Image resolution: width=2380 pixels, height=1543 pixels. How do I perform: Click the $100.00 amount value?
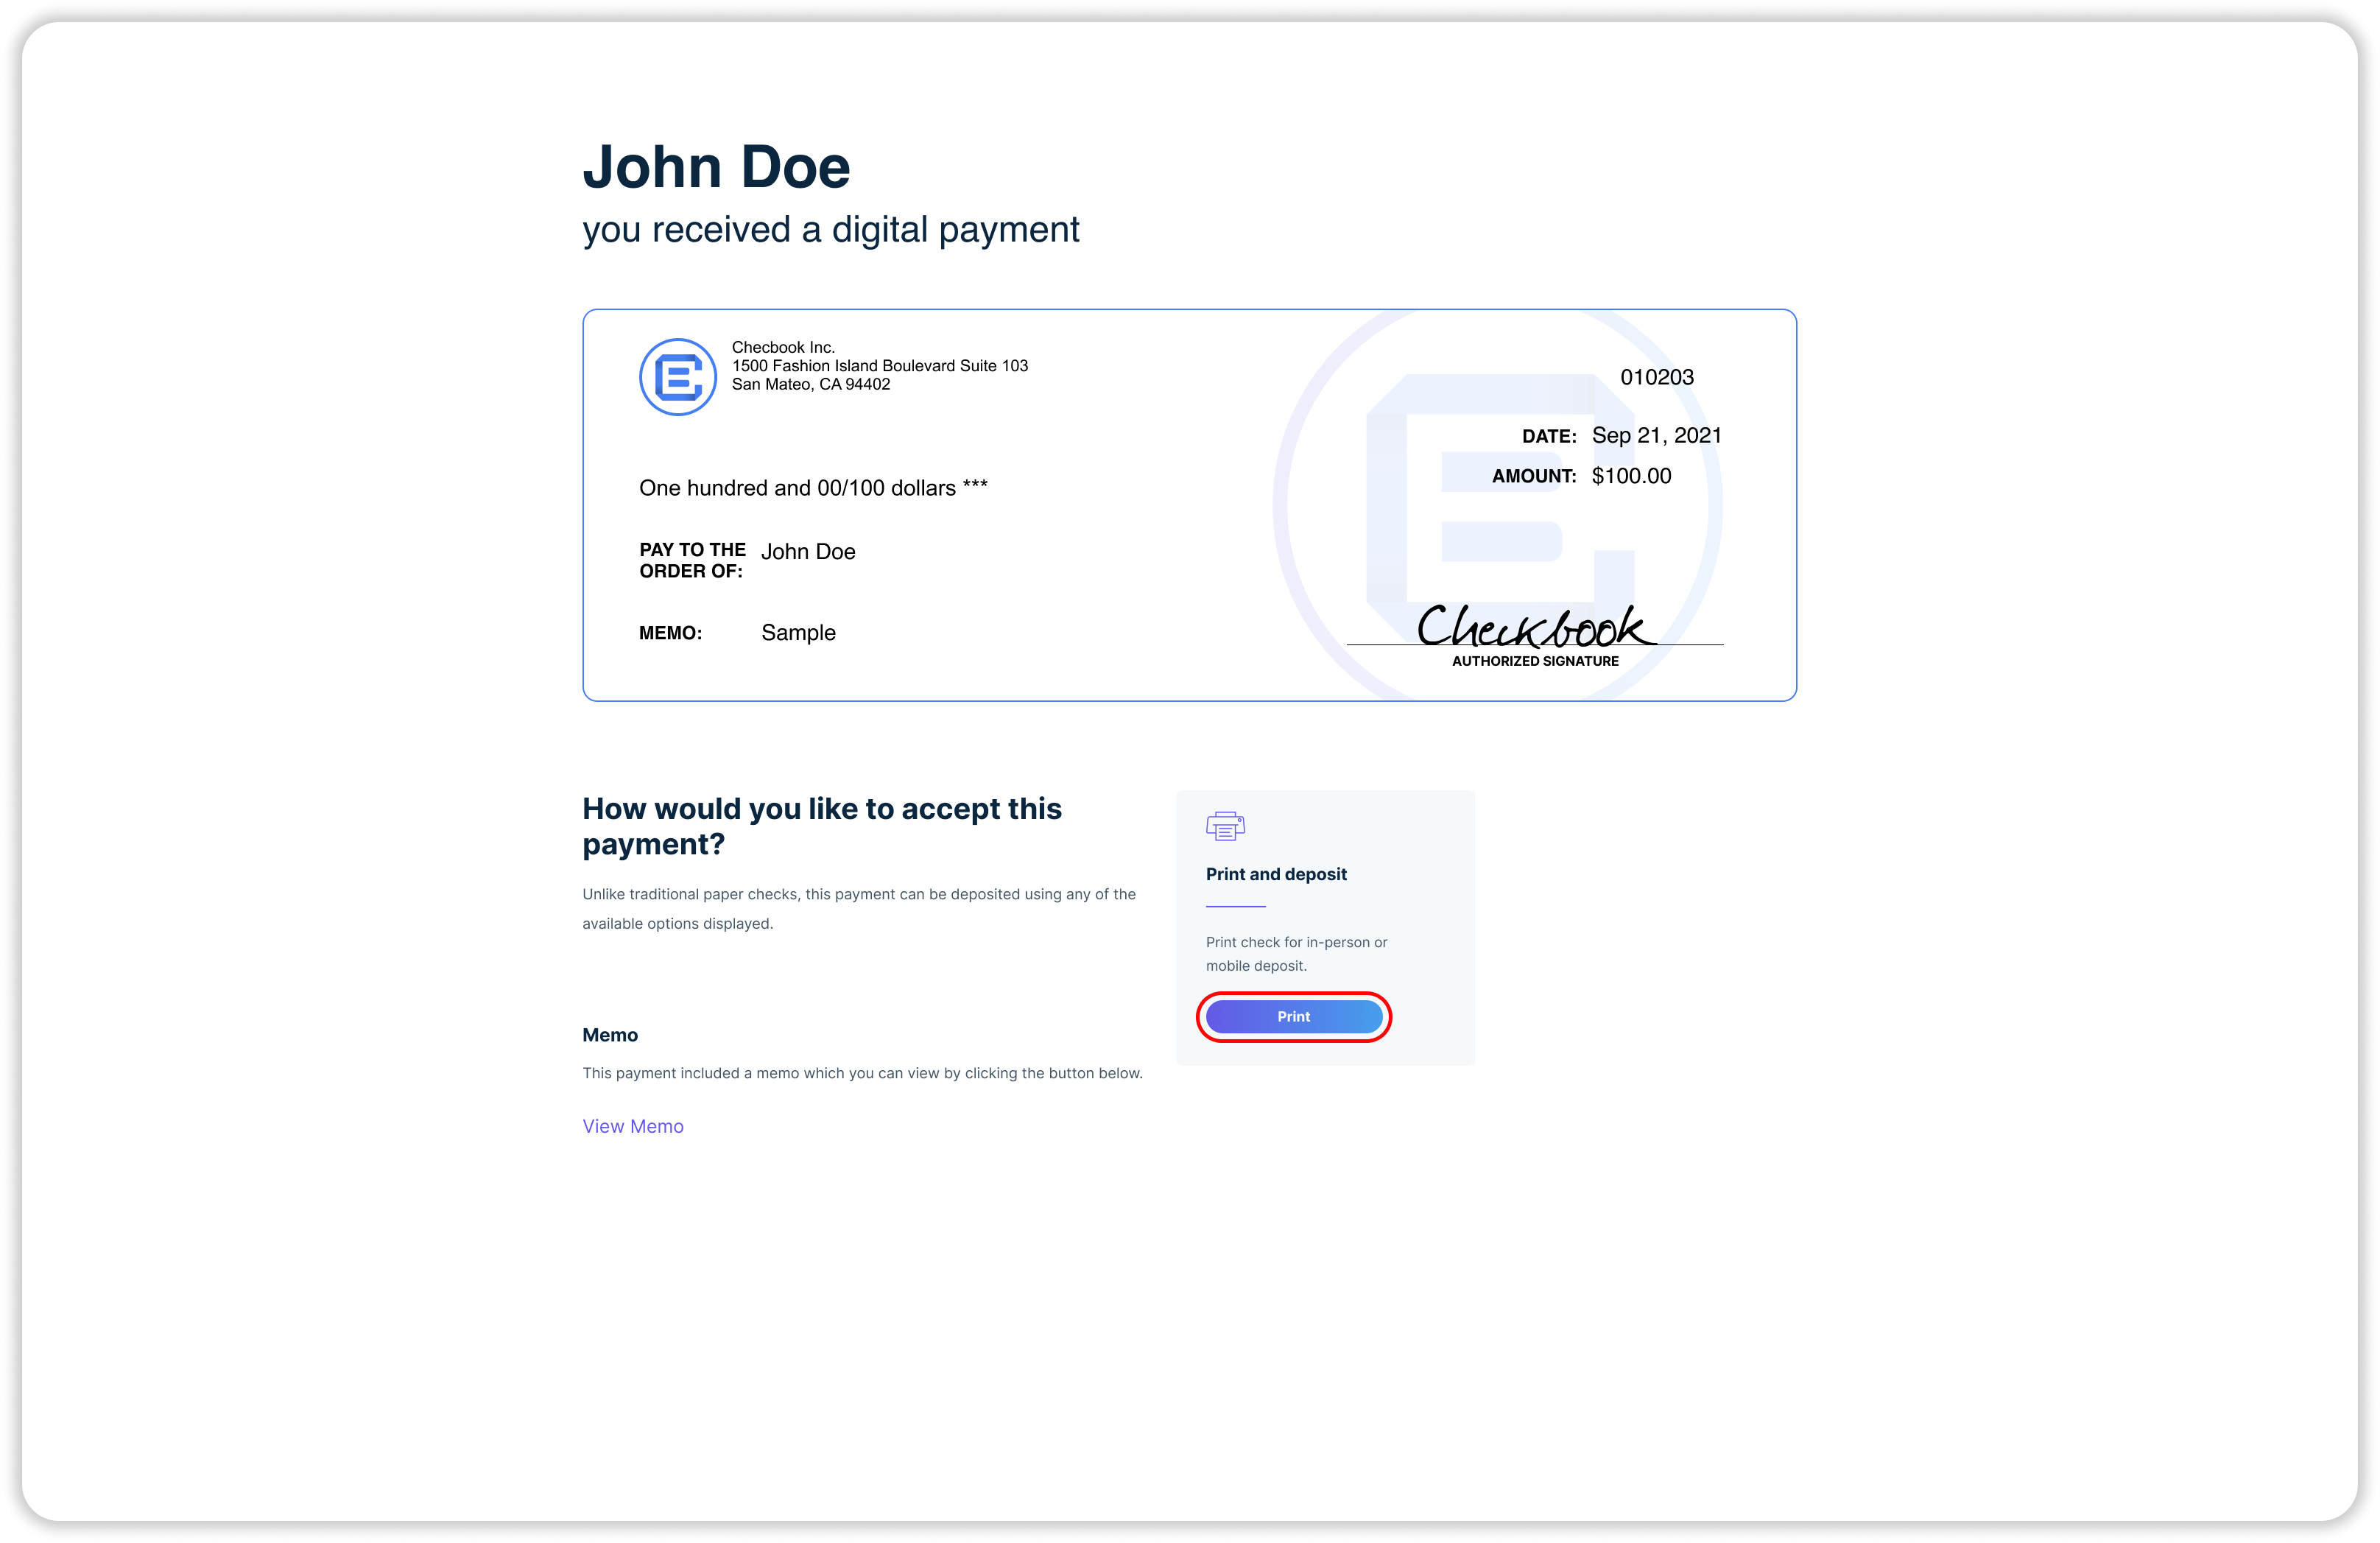pyautogui.click(x=1631, y=476)
